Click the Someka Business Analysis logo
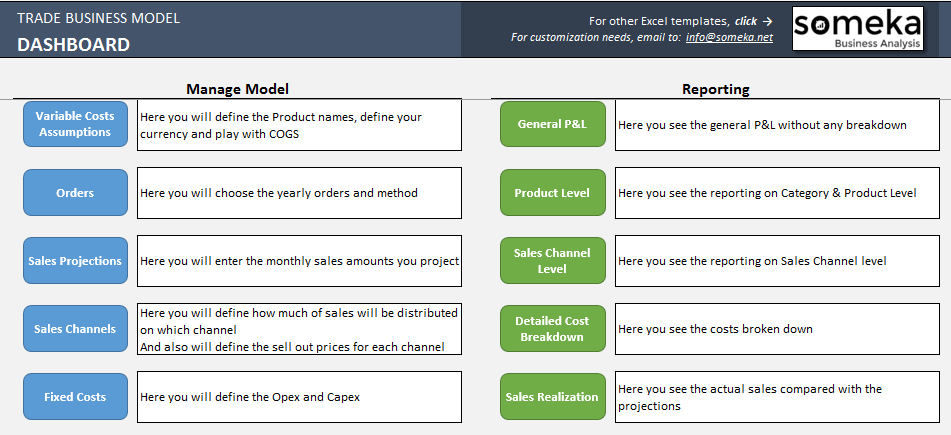Image resolution: width=951 pixels, height=435 pixels. [x=858, y=29]
